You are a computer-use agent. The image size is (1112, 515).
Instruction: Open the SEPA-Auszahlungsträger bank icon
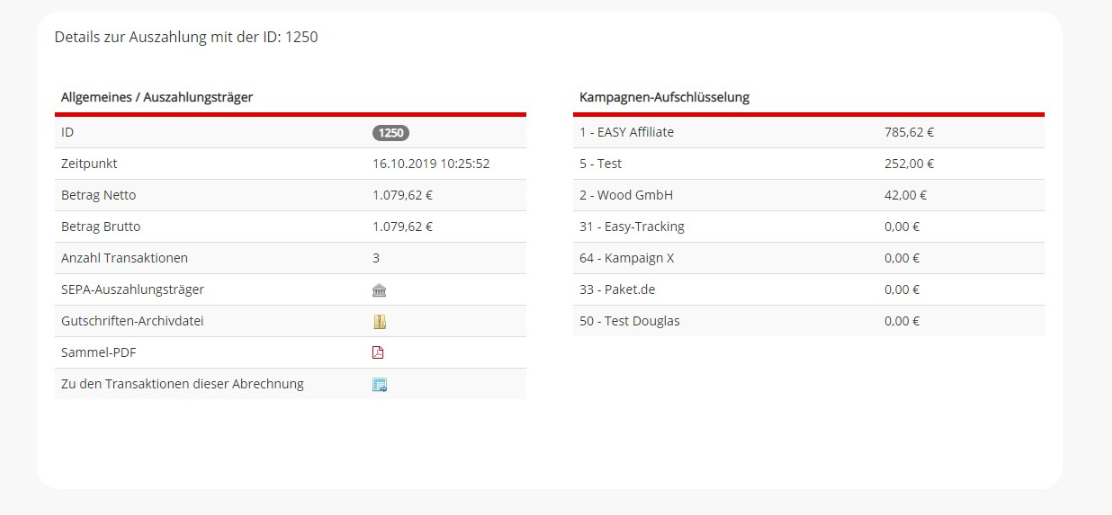(379, 290)
